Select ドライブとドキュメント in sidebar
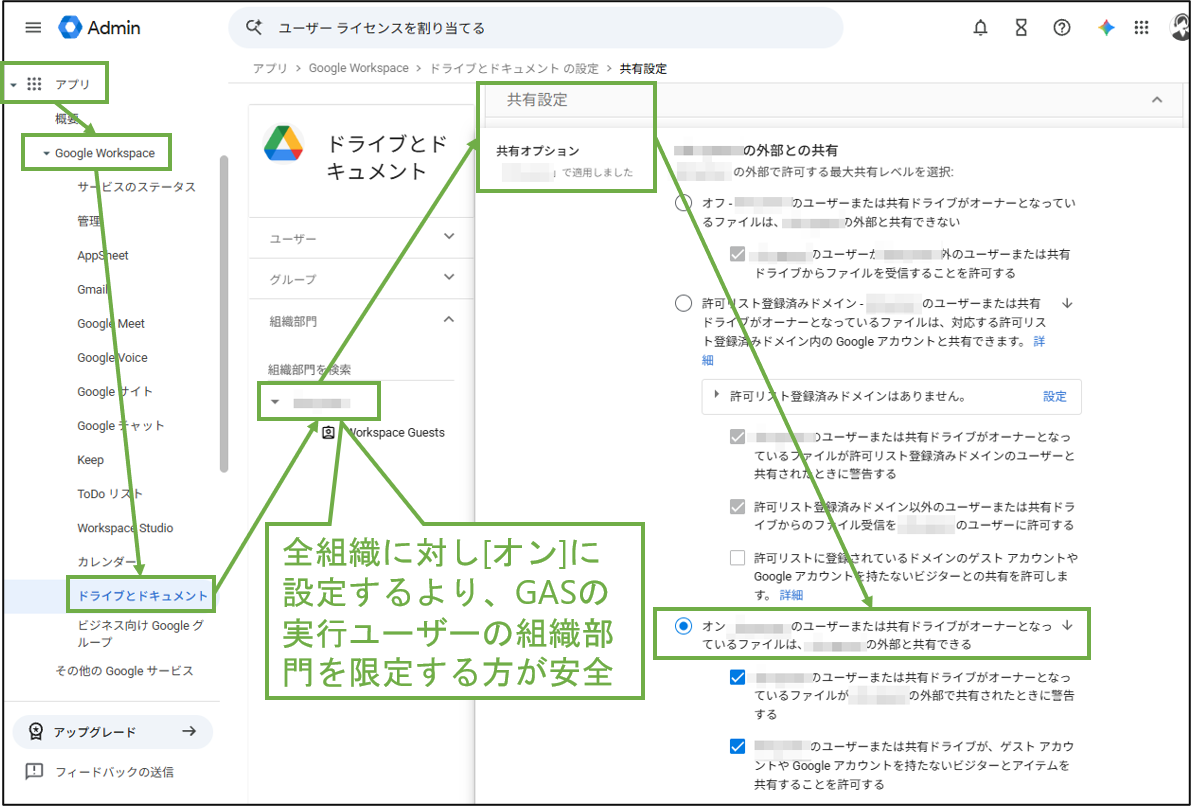1191x806 pixels. (143, 596)
